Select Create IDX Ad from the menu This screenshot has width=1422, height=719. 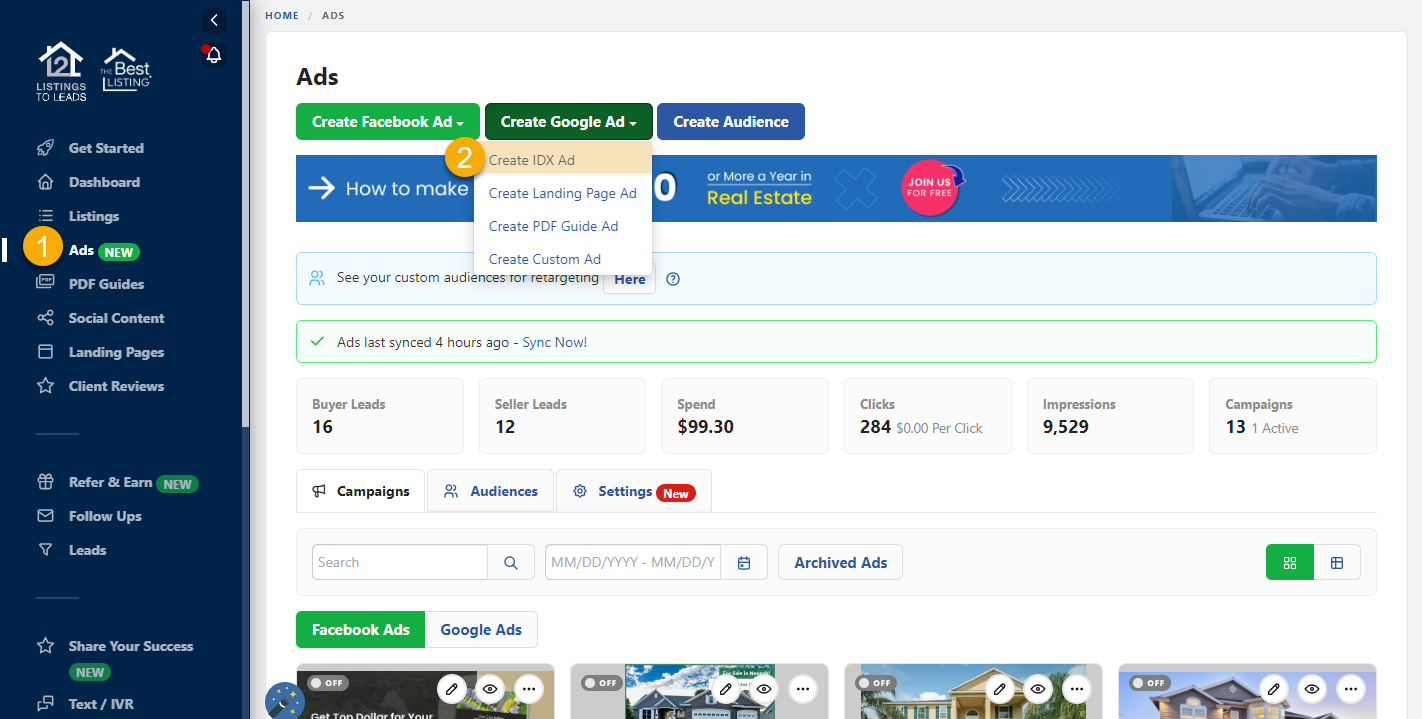pyautogui.click(x=531, y=159)
